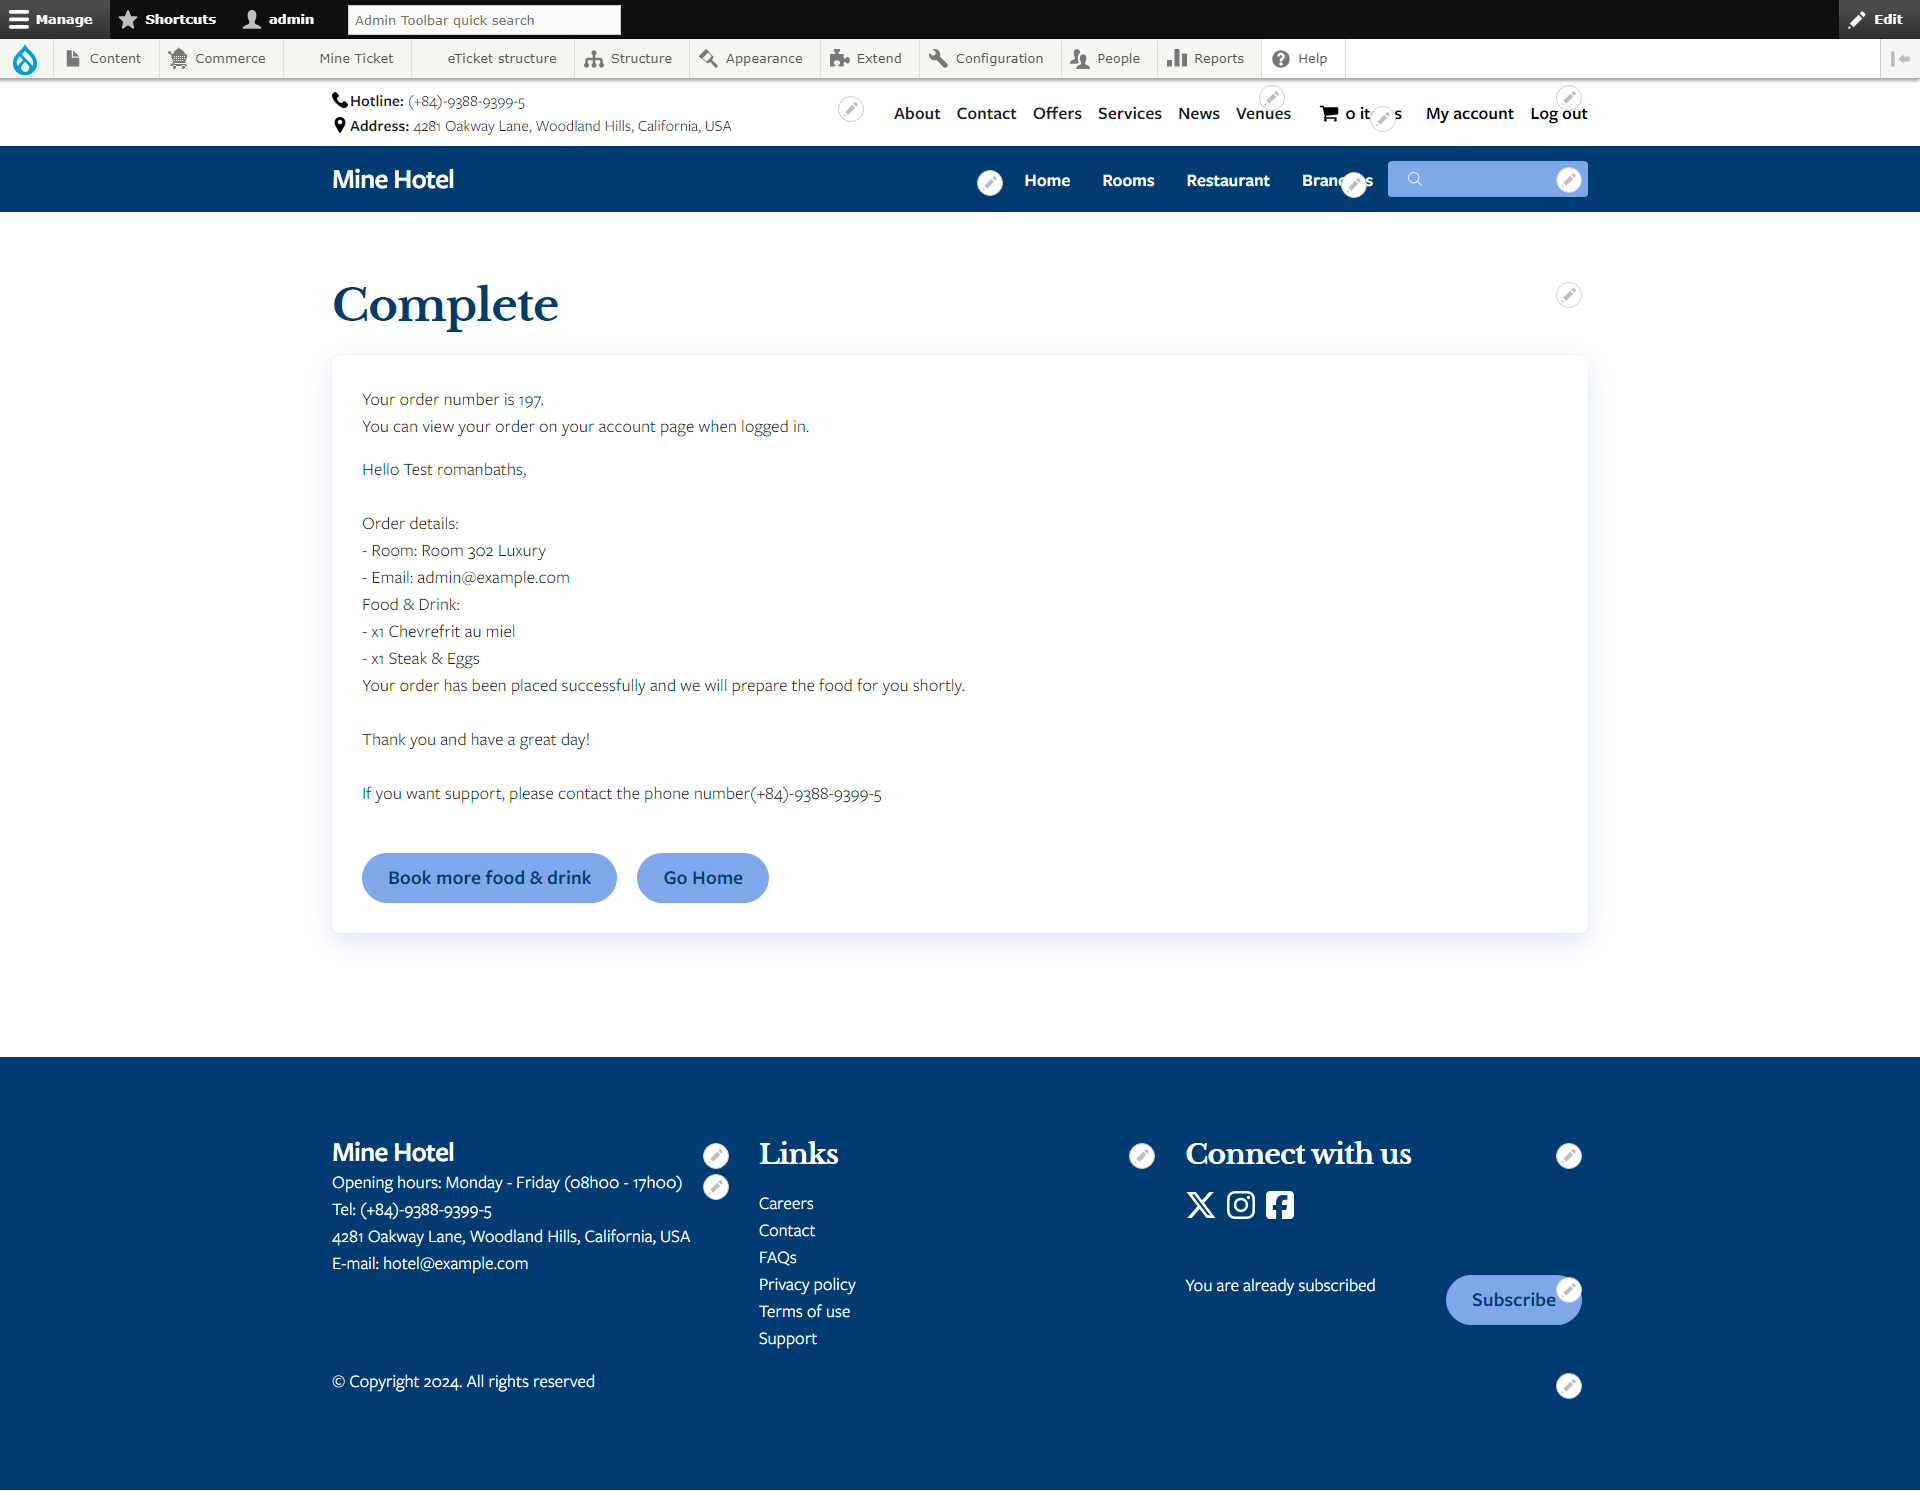Click the Book more food & drink button
1920x1491 pixels.
tap(489, 876)
